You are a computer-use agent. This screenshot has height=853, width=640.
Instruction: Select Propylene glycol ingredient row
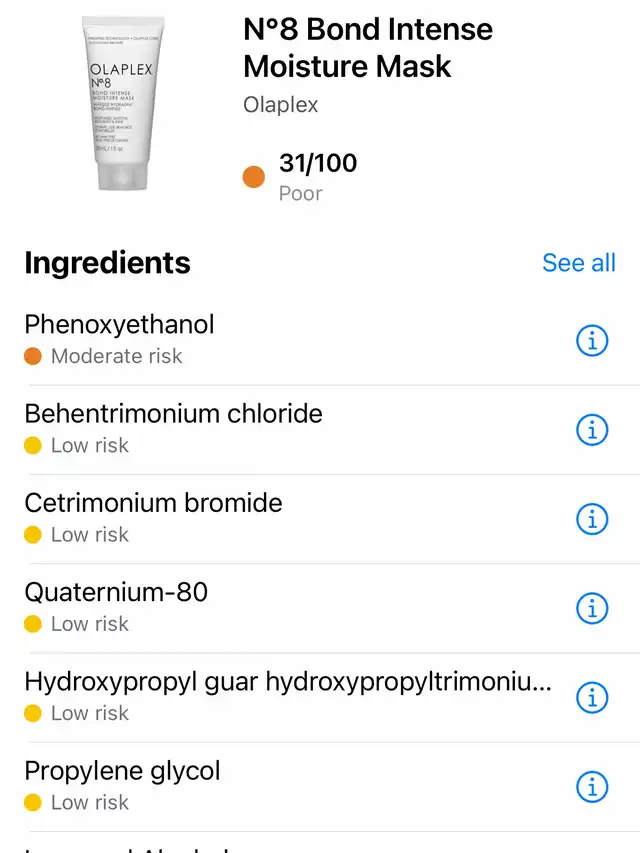[320, 787]
